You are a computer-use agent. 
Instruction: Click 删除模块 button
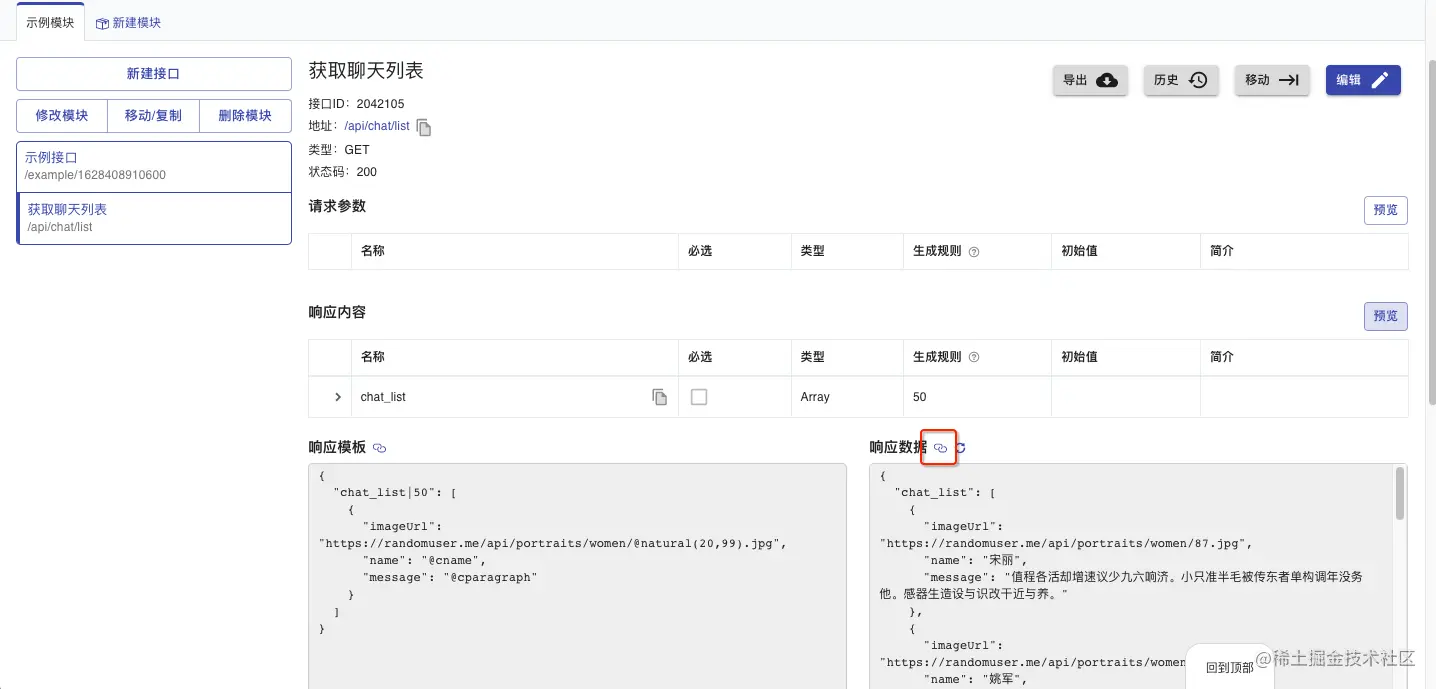pyautogui.click(x=245, y=115)
